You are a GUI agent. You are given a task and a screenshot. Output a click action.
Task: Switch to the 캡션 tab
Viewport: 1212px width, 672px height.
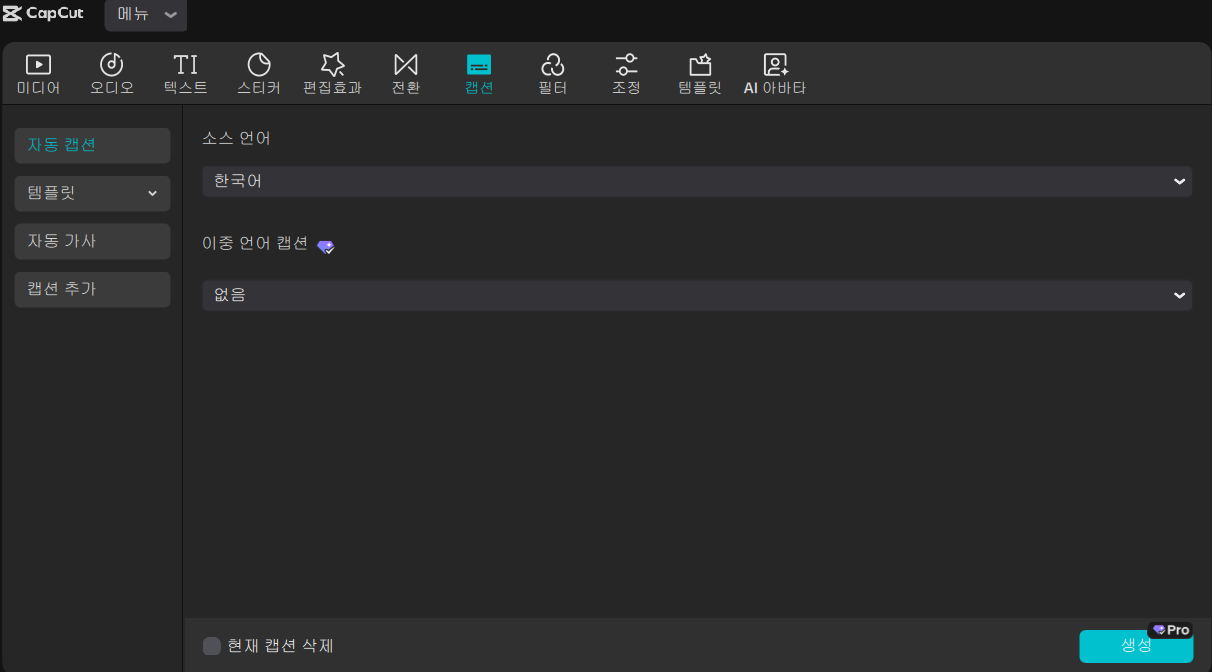[x=478, y=72]
